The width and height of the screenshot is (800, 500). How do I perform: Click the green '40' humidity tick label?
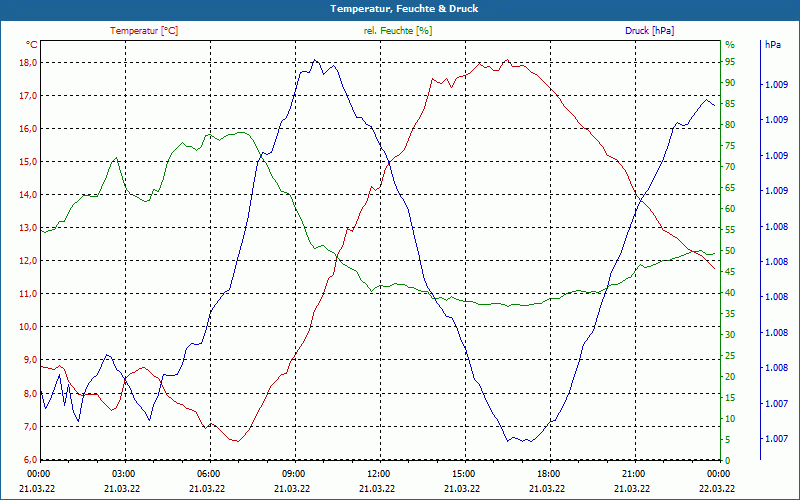click(x=730, y=293)
